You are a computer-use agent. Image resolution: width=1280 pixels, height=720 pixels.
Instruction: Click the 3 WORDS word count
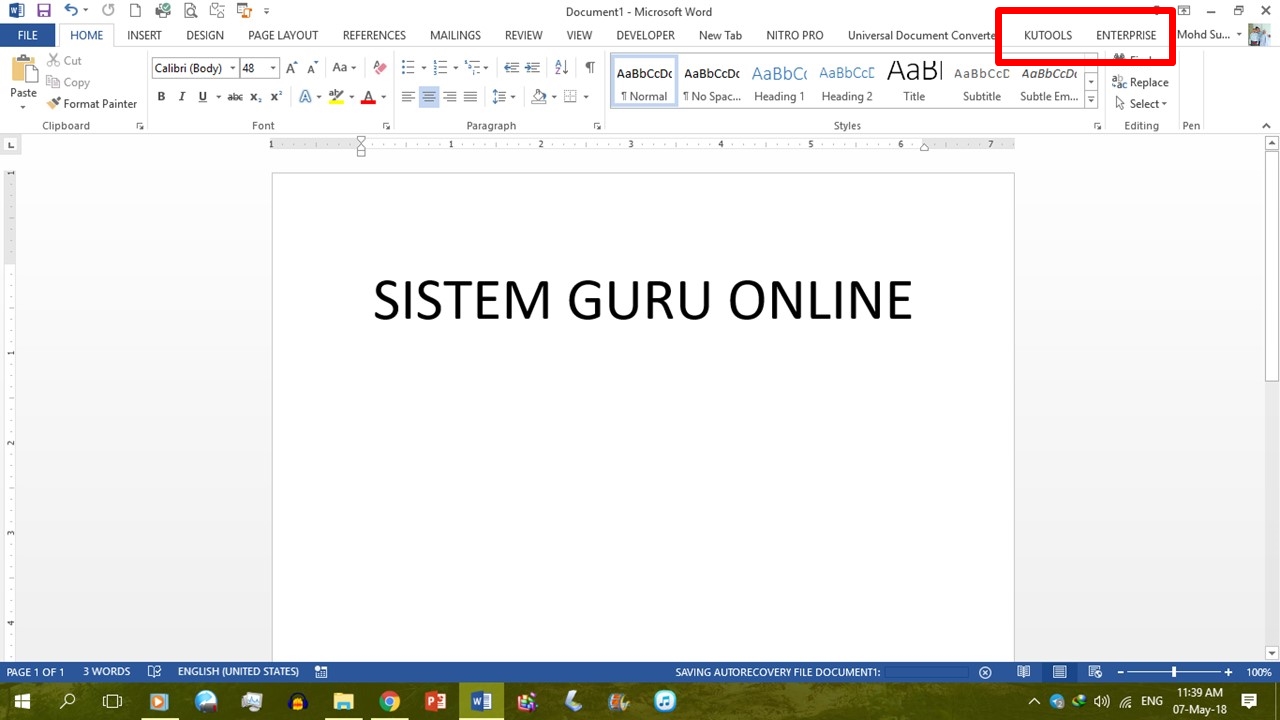[106, 672]
